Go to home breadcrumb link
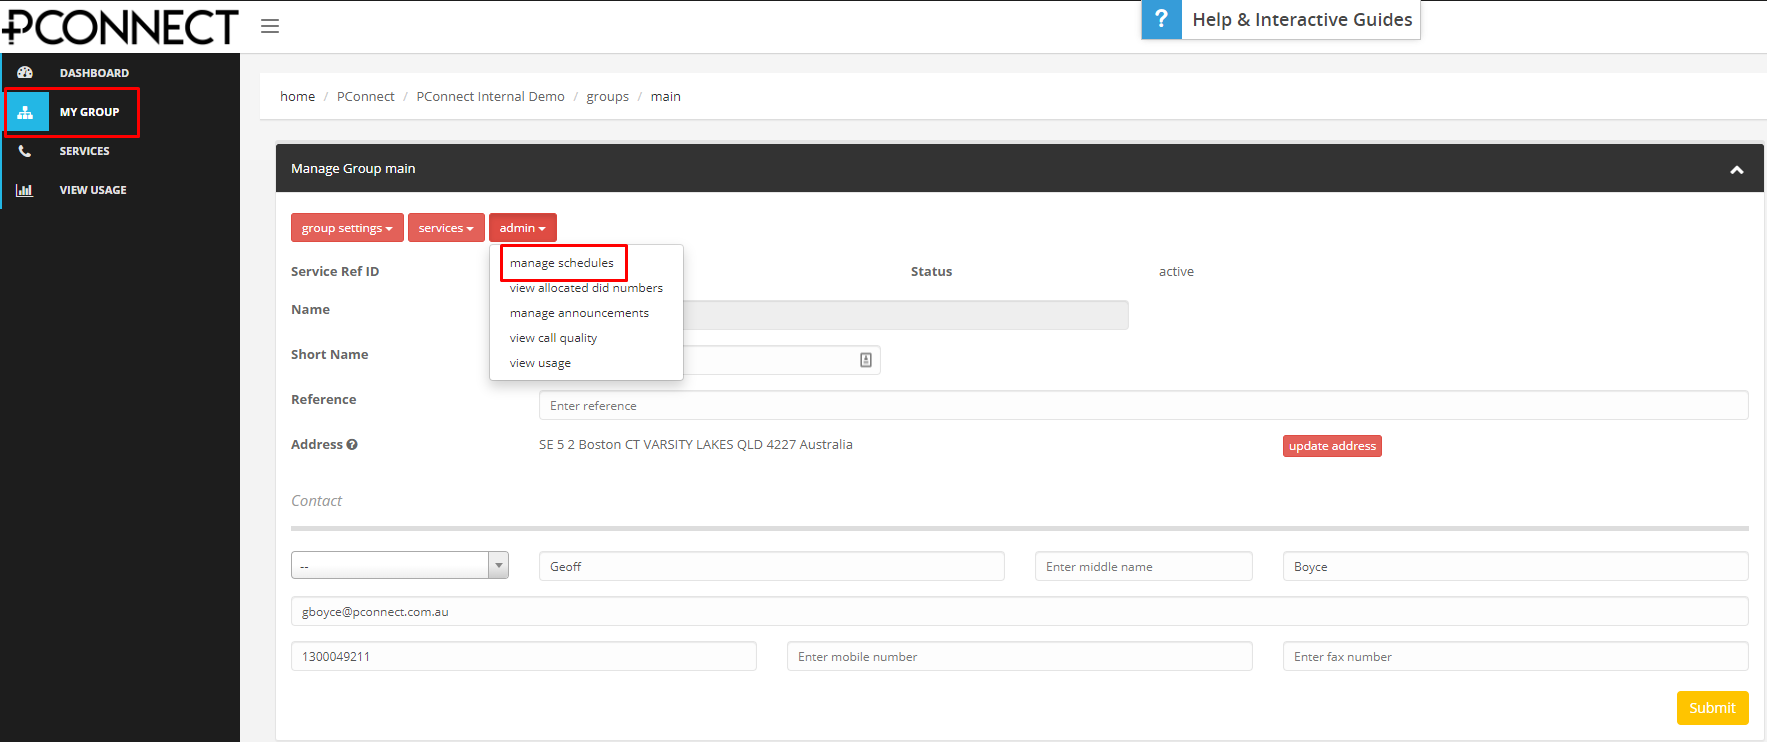This screenshot has width=1767, height=742. click(297, 97)
